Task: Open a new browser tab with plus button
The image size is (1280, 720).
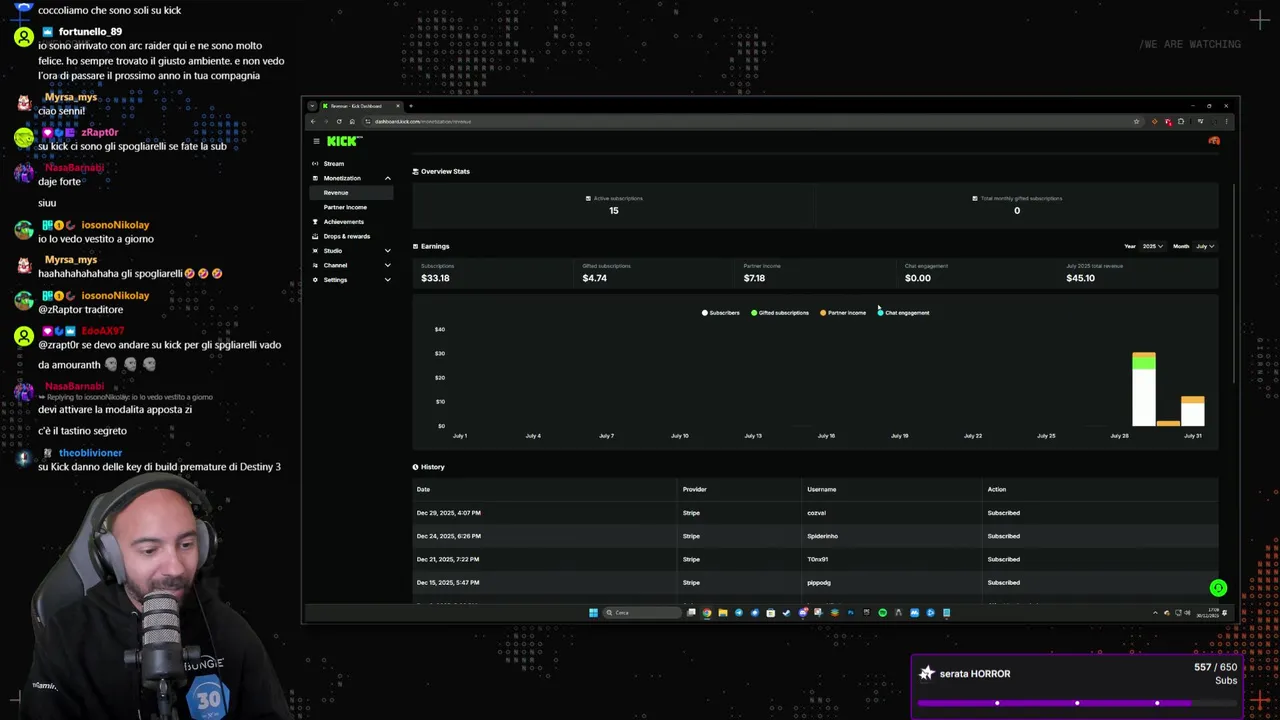Action: point(410,106)
